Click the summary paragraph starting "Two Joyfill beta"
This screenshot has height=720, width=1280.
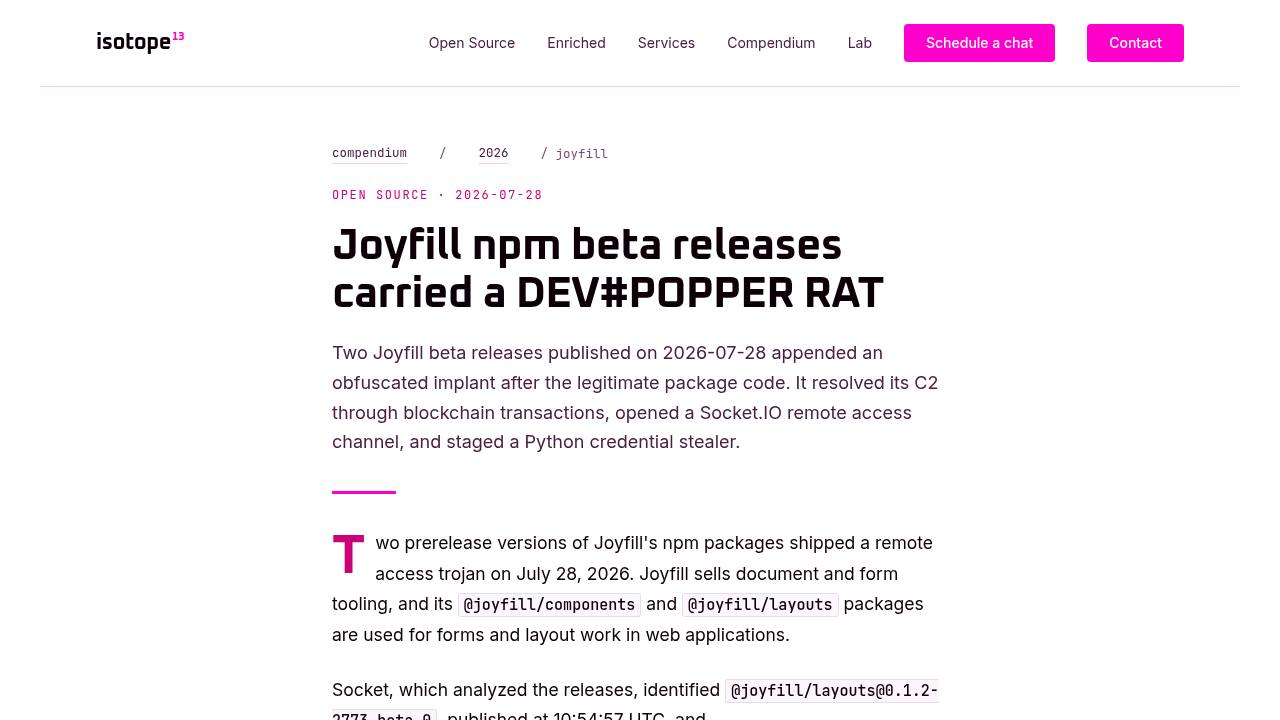point(635,397)
